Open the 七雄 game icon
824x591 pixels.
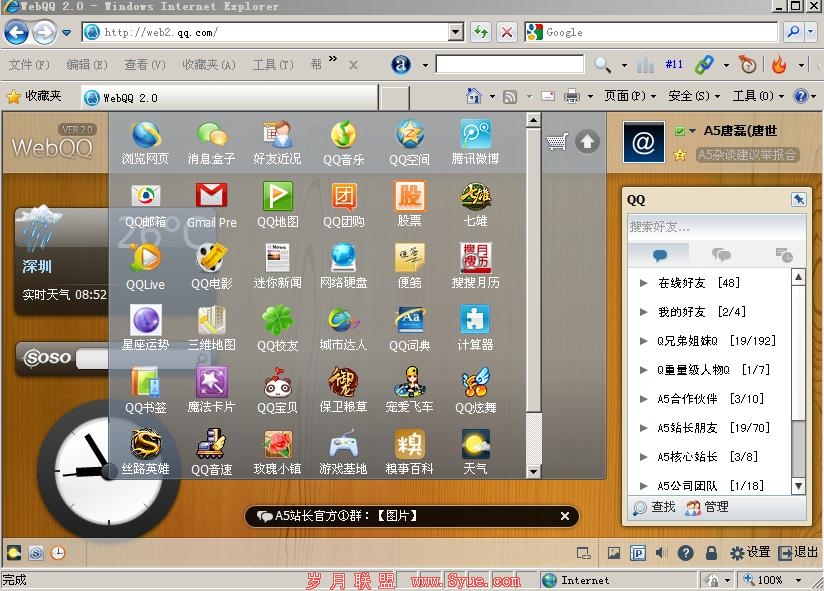pos(476,205)
